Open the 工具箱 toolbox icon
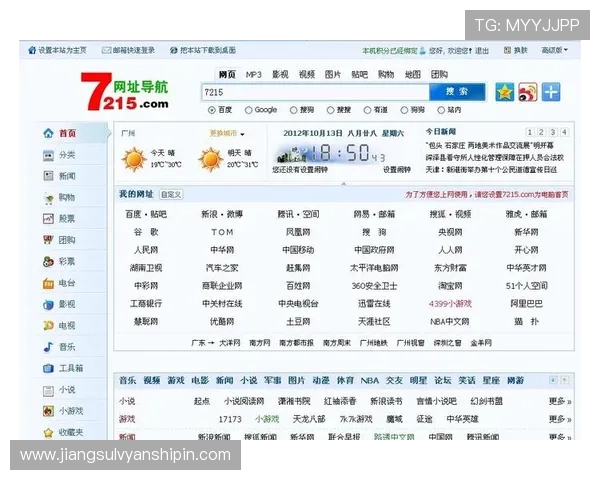This screenshot has width=600, height=480. pos(48,368)
